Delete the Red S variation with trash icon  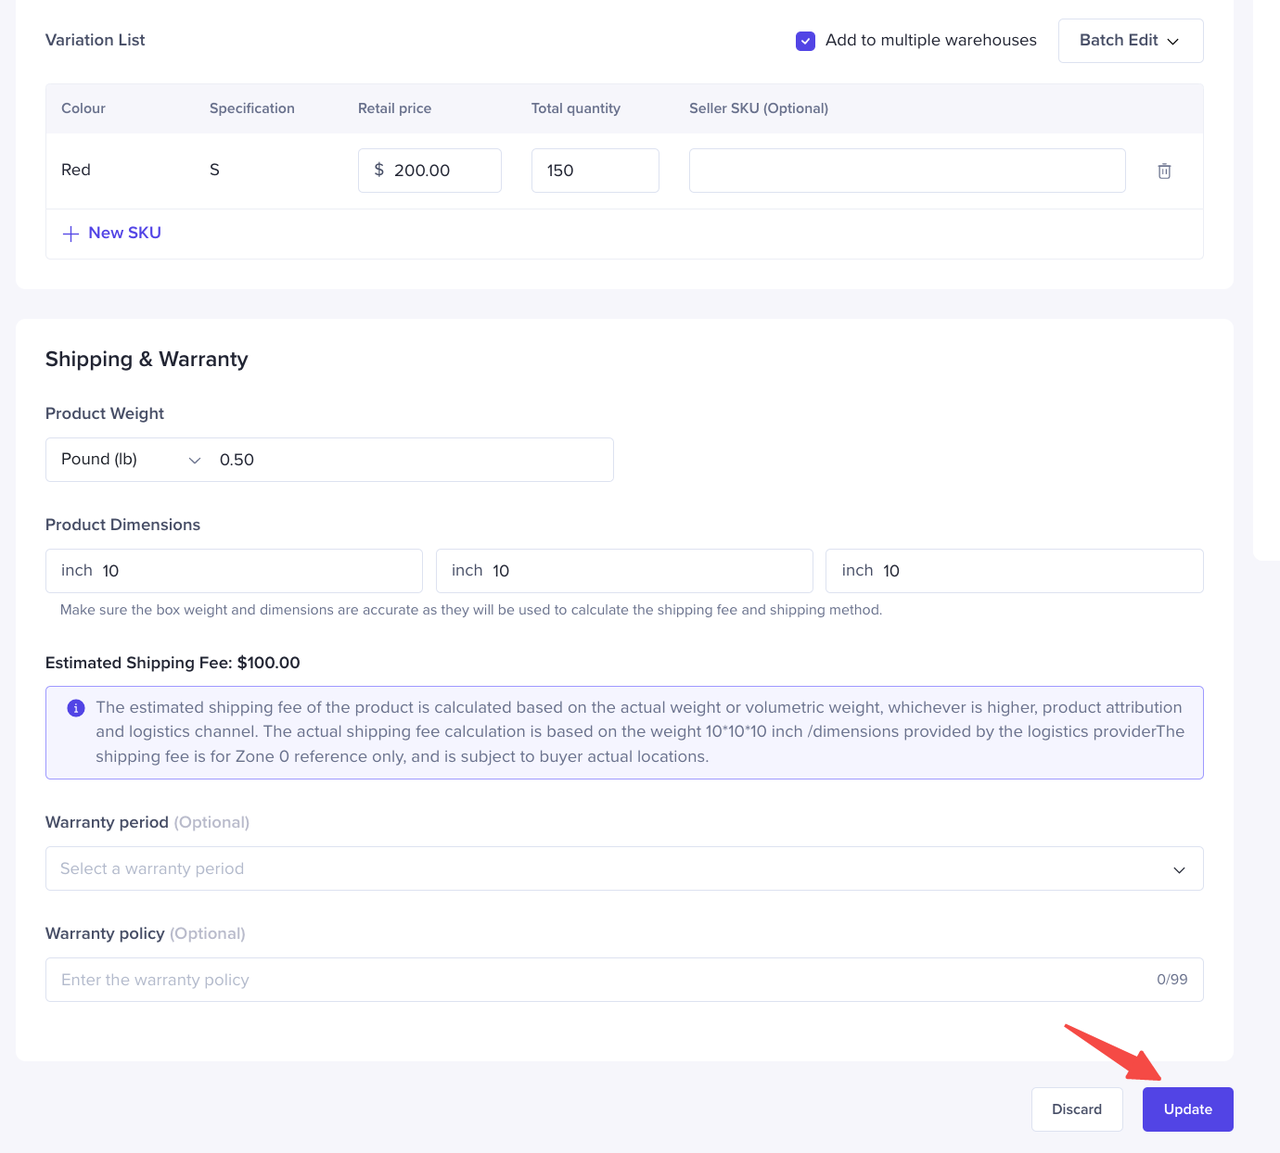pyautogui.click(x=1164, y=171)
